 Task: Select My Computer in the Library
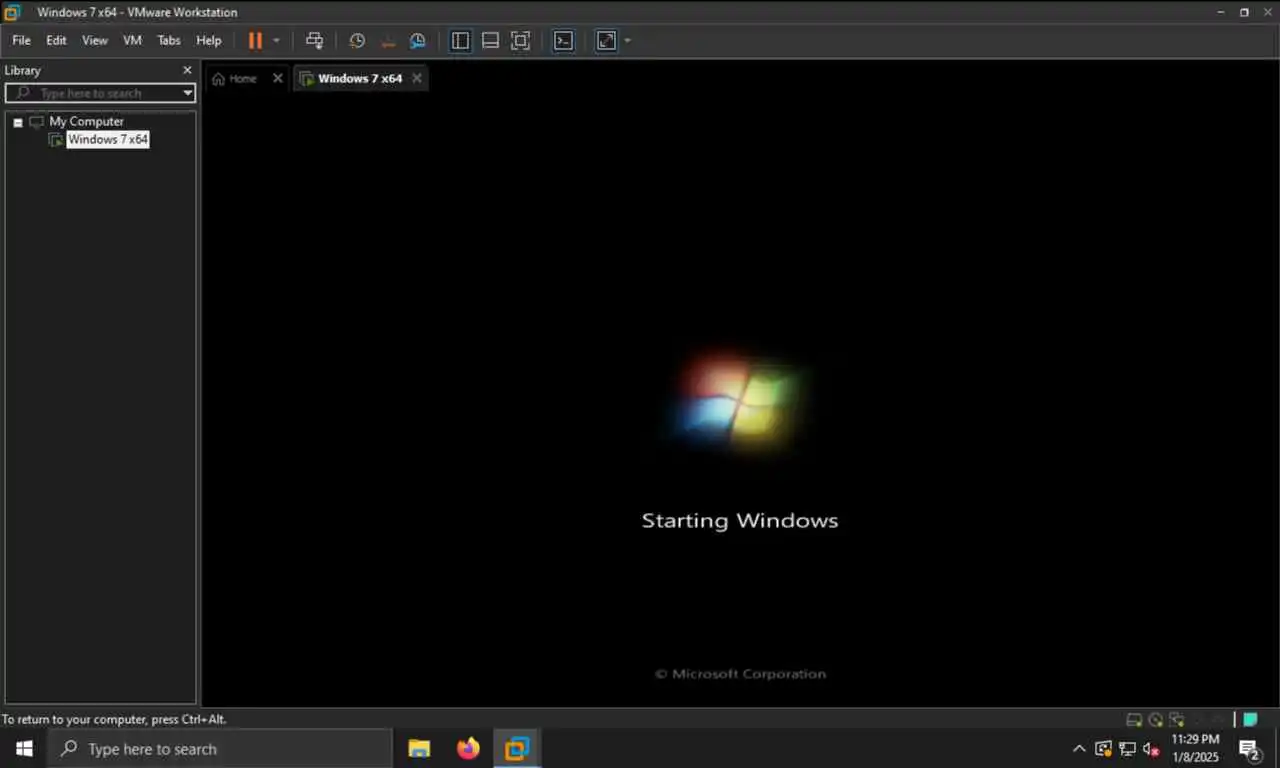[x=86, y=121]
